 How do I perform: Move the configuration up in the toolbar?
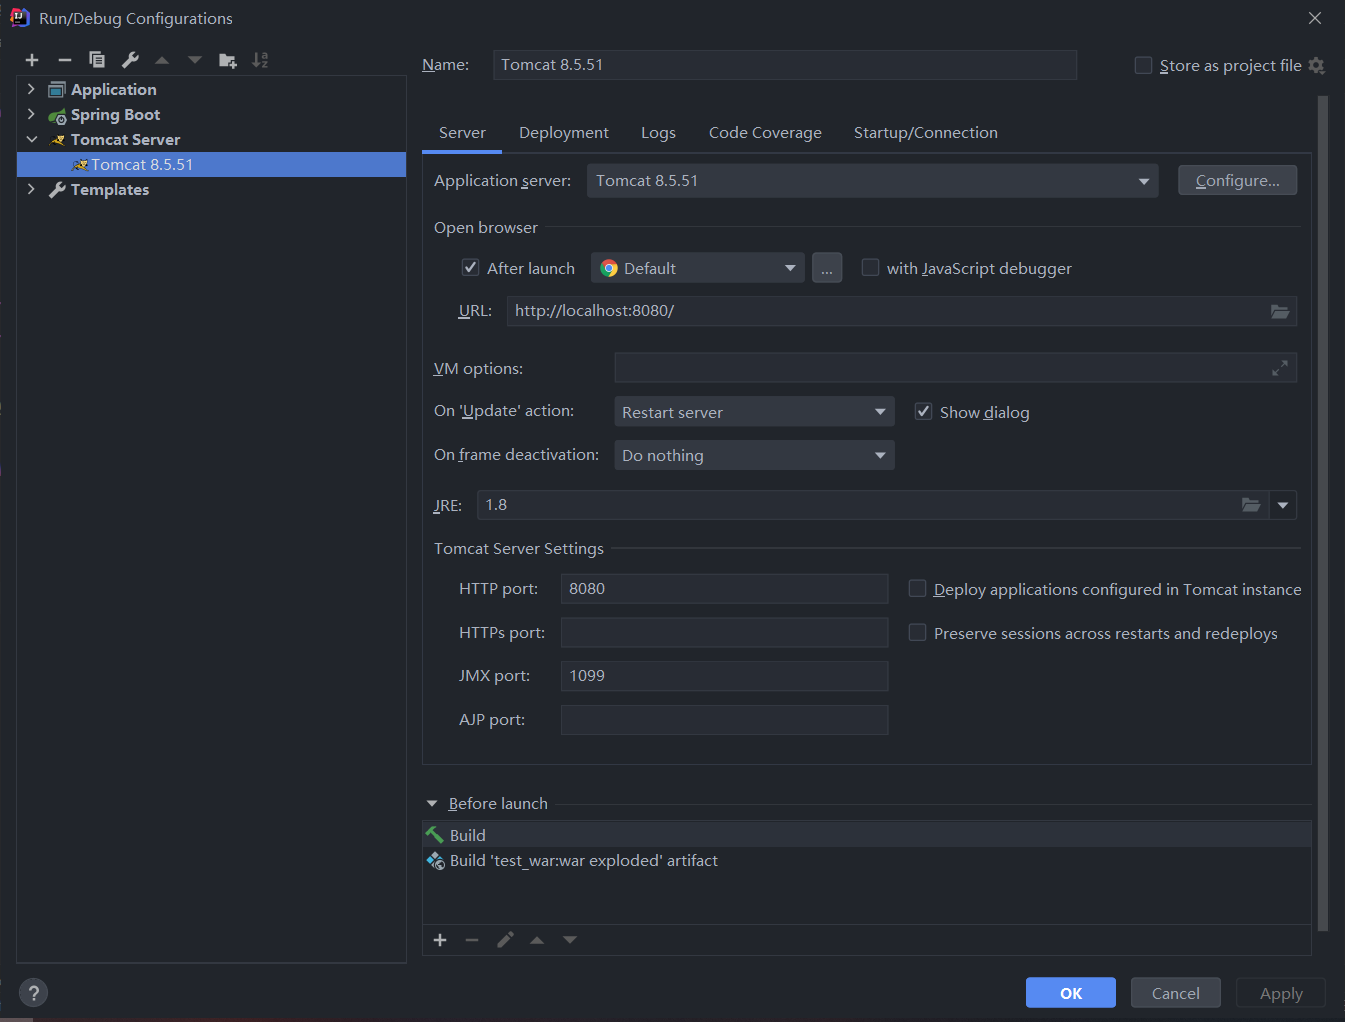(162, 60)
